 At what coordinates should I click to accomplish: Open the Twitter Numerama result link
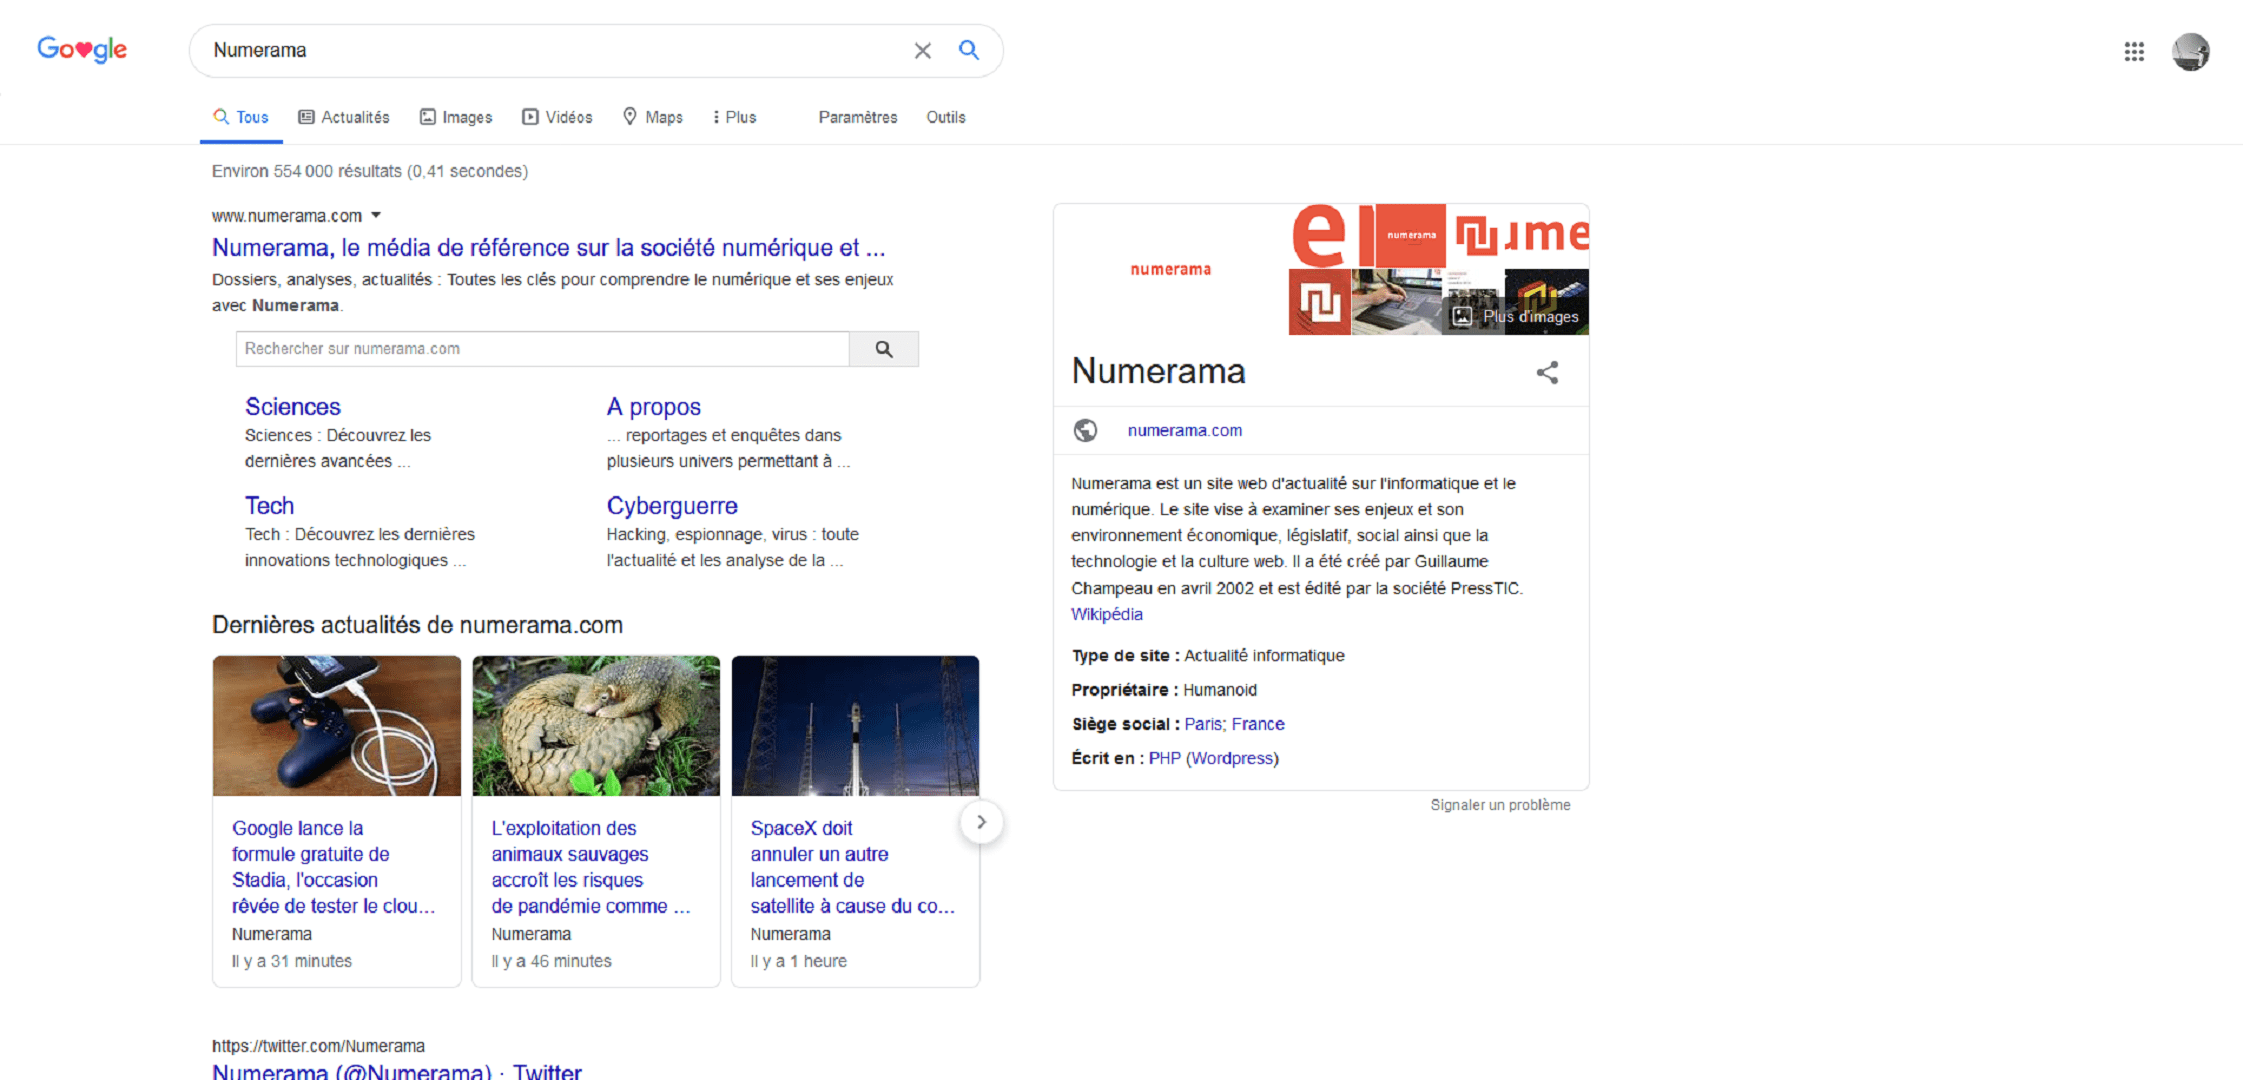[x=397, y=1071]
